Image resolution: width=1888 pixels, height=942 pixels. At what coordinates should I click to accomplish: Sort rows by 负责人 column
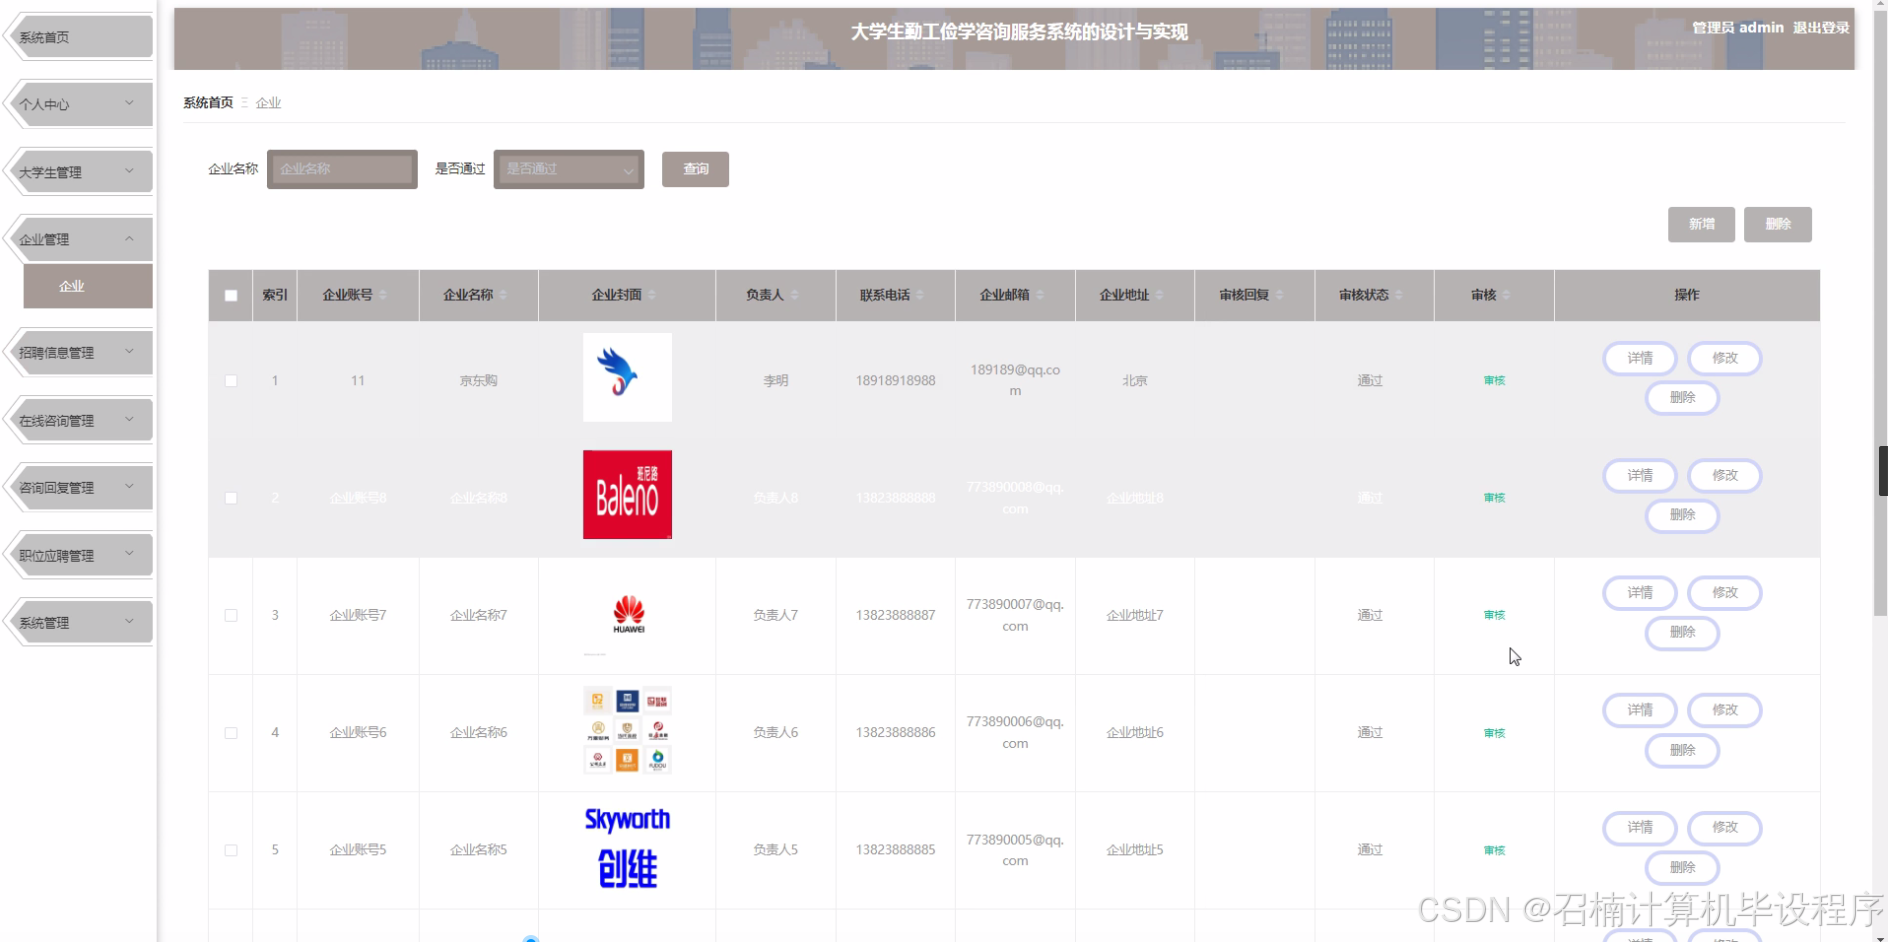tap(775, 295)
